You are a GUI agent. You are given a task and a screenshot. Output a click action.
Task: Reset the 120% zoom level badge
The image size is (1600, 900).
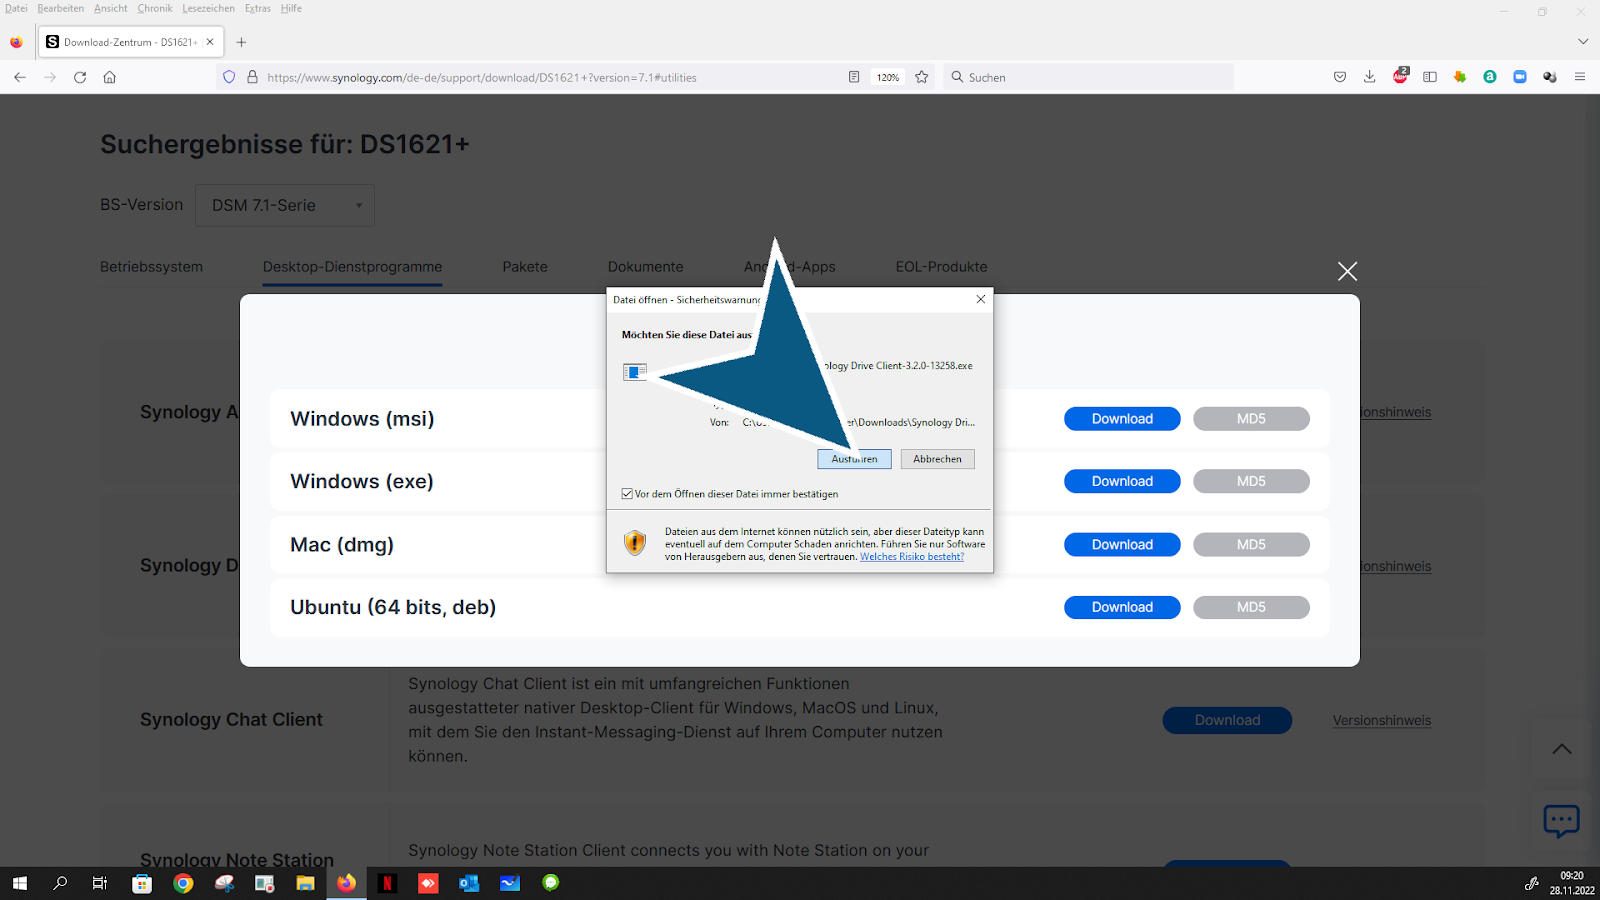888,77
